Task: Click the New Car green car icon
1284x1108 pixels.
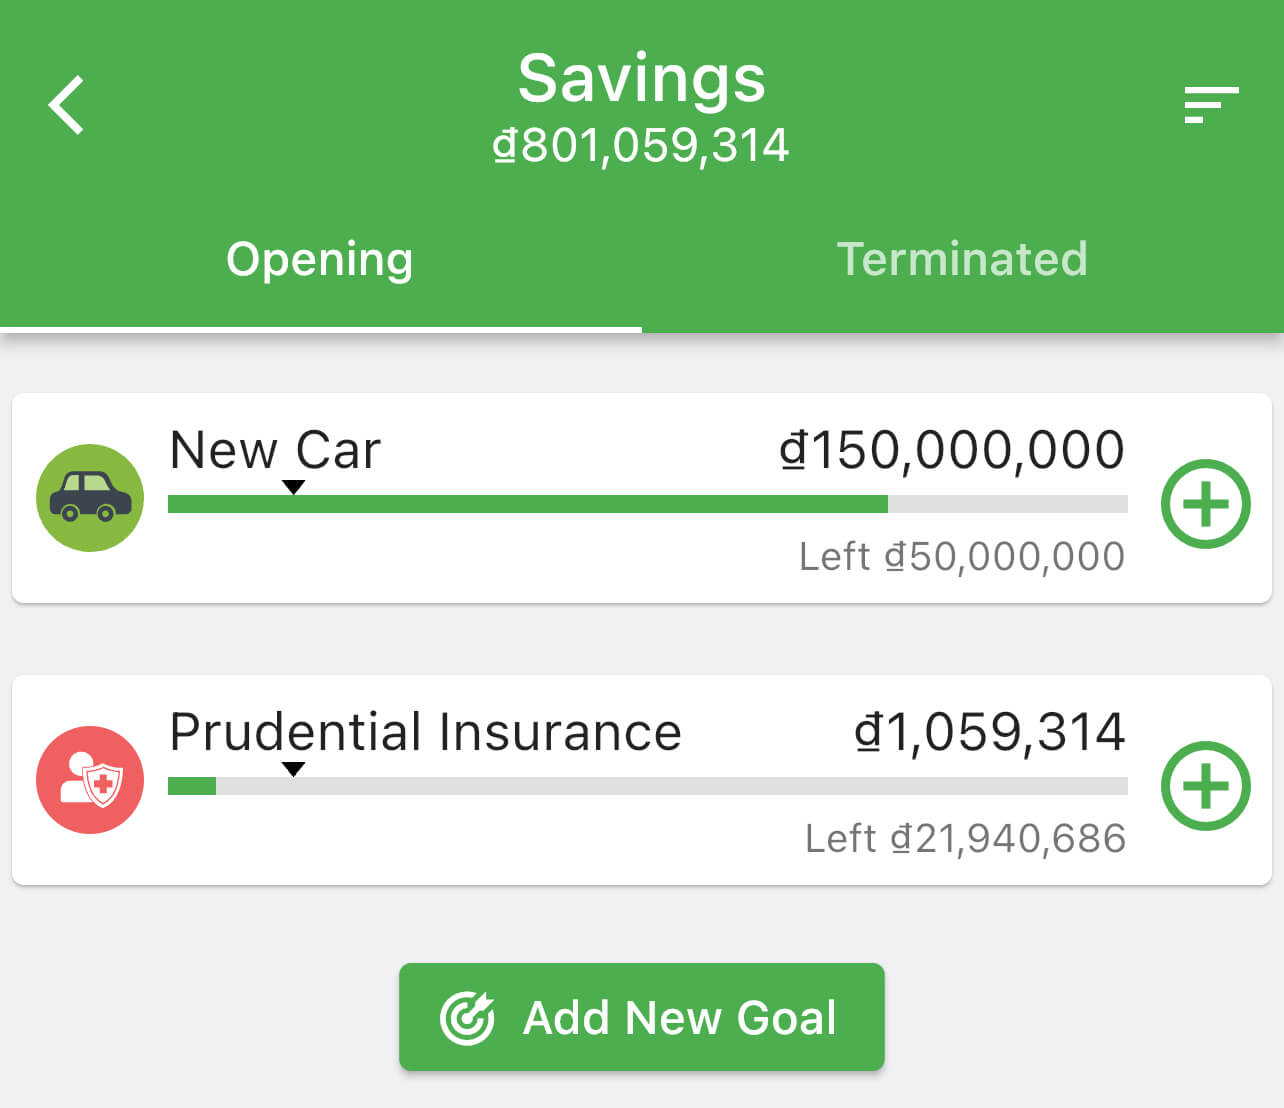Action: (x=90, y=498)
